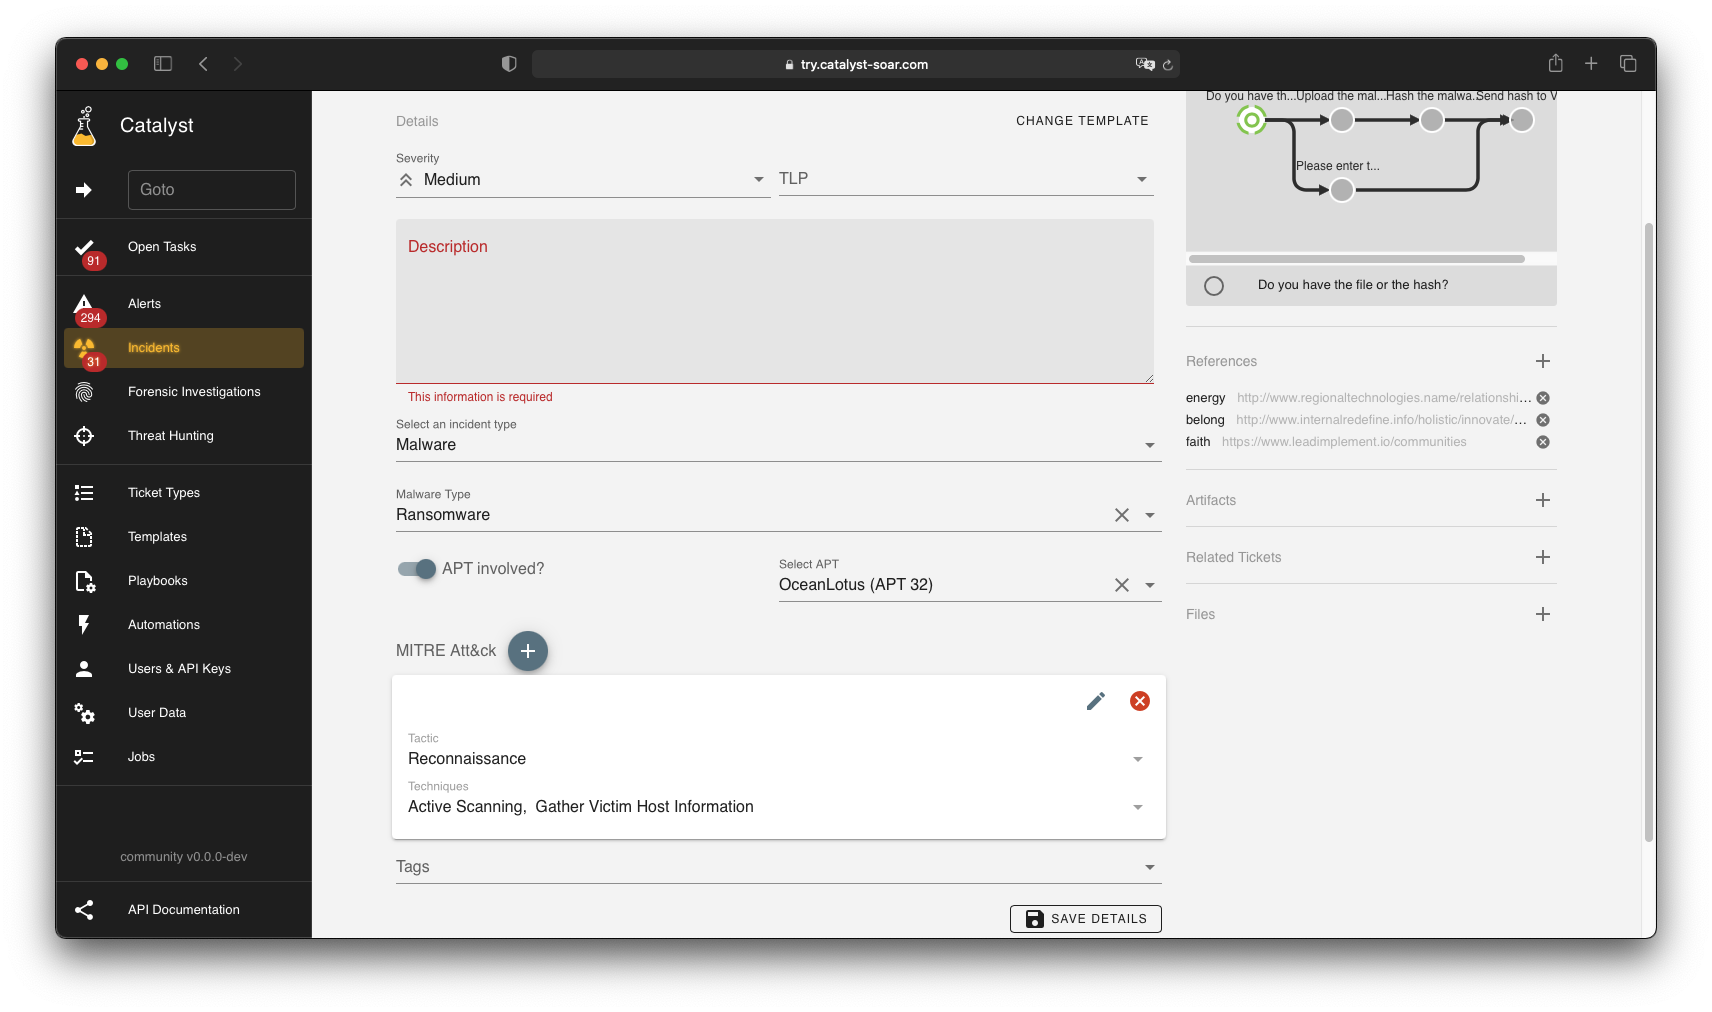Click Change Template
This screenshot has height=1012, width=1712.
point(1082,121)
